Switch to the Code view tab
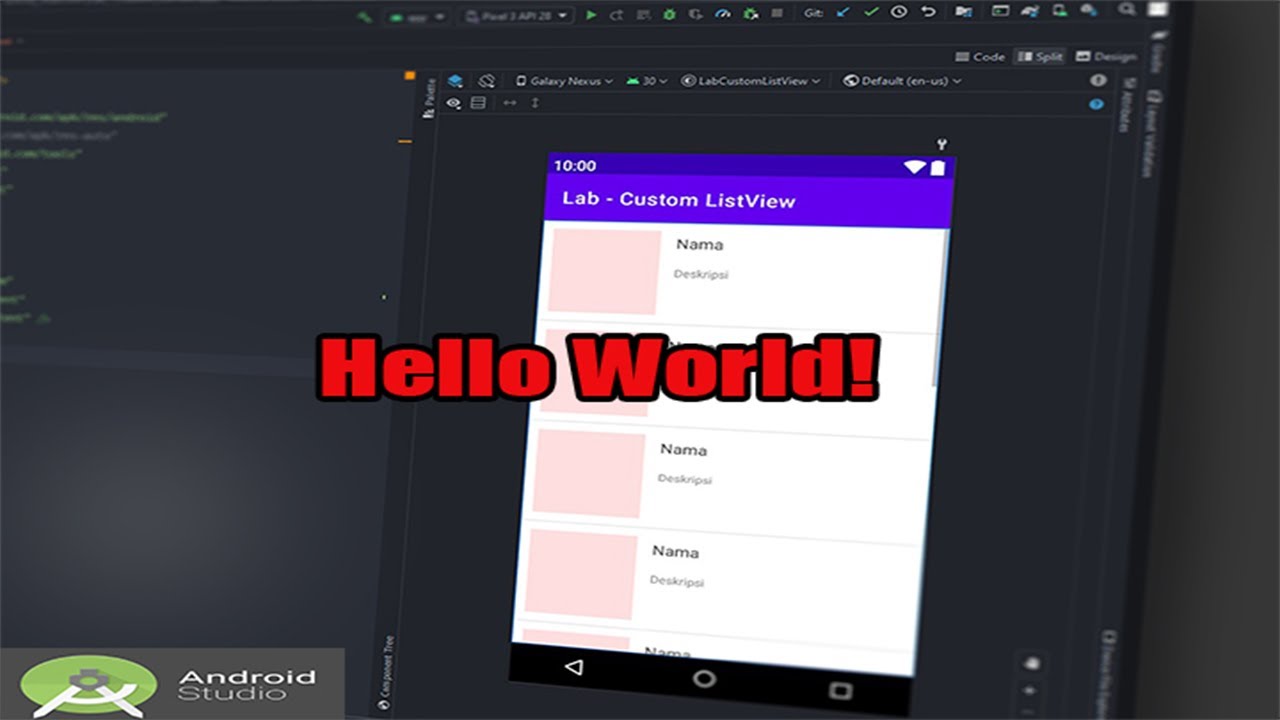1280x720 pixels. (x=980, y=57)
